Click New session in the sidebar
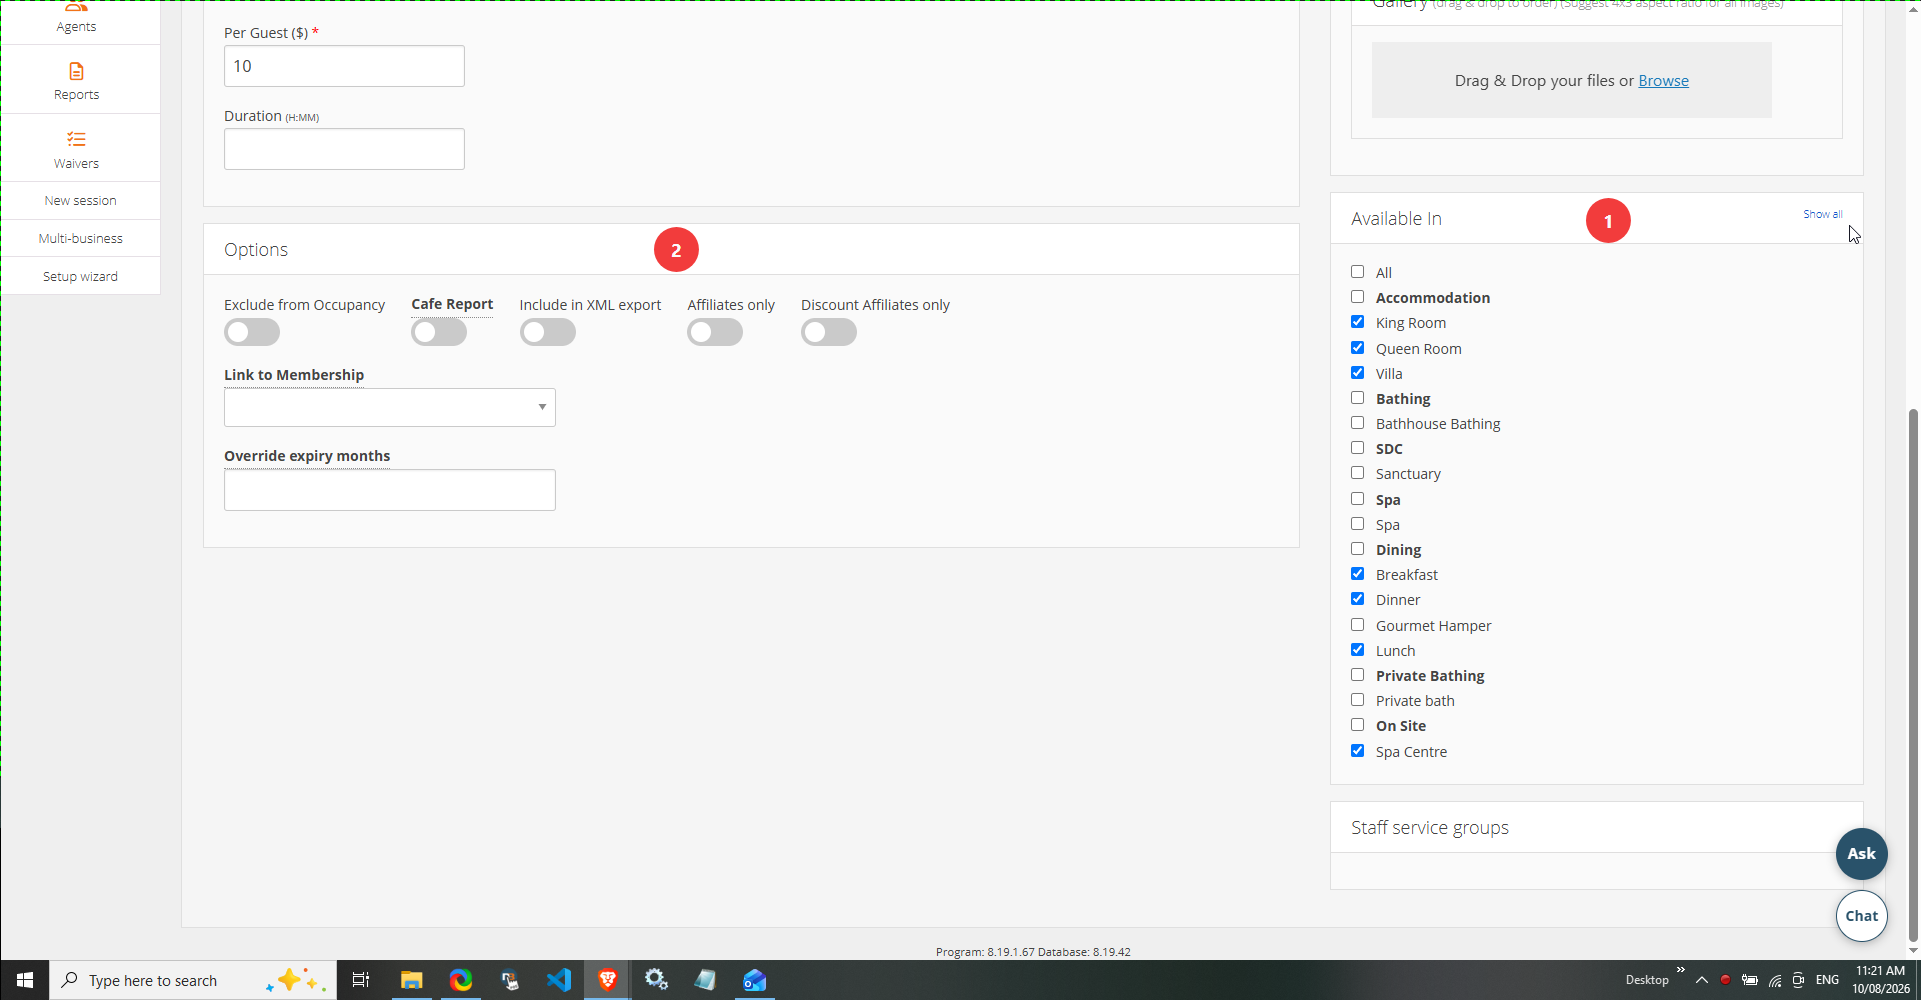Image resolution: width=1921 pixels, height=1000 pixels. (x=81, y=200)
